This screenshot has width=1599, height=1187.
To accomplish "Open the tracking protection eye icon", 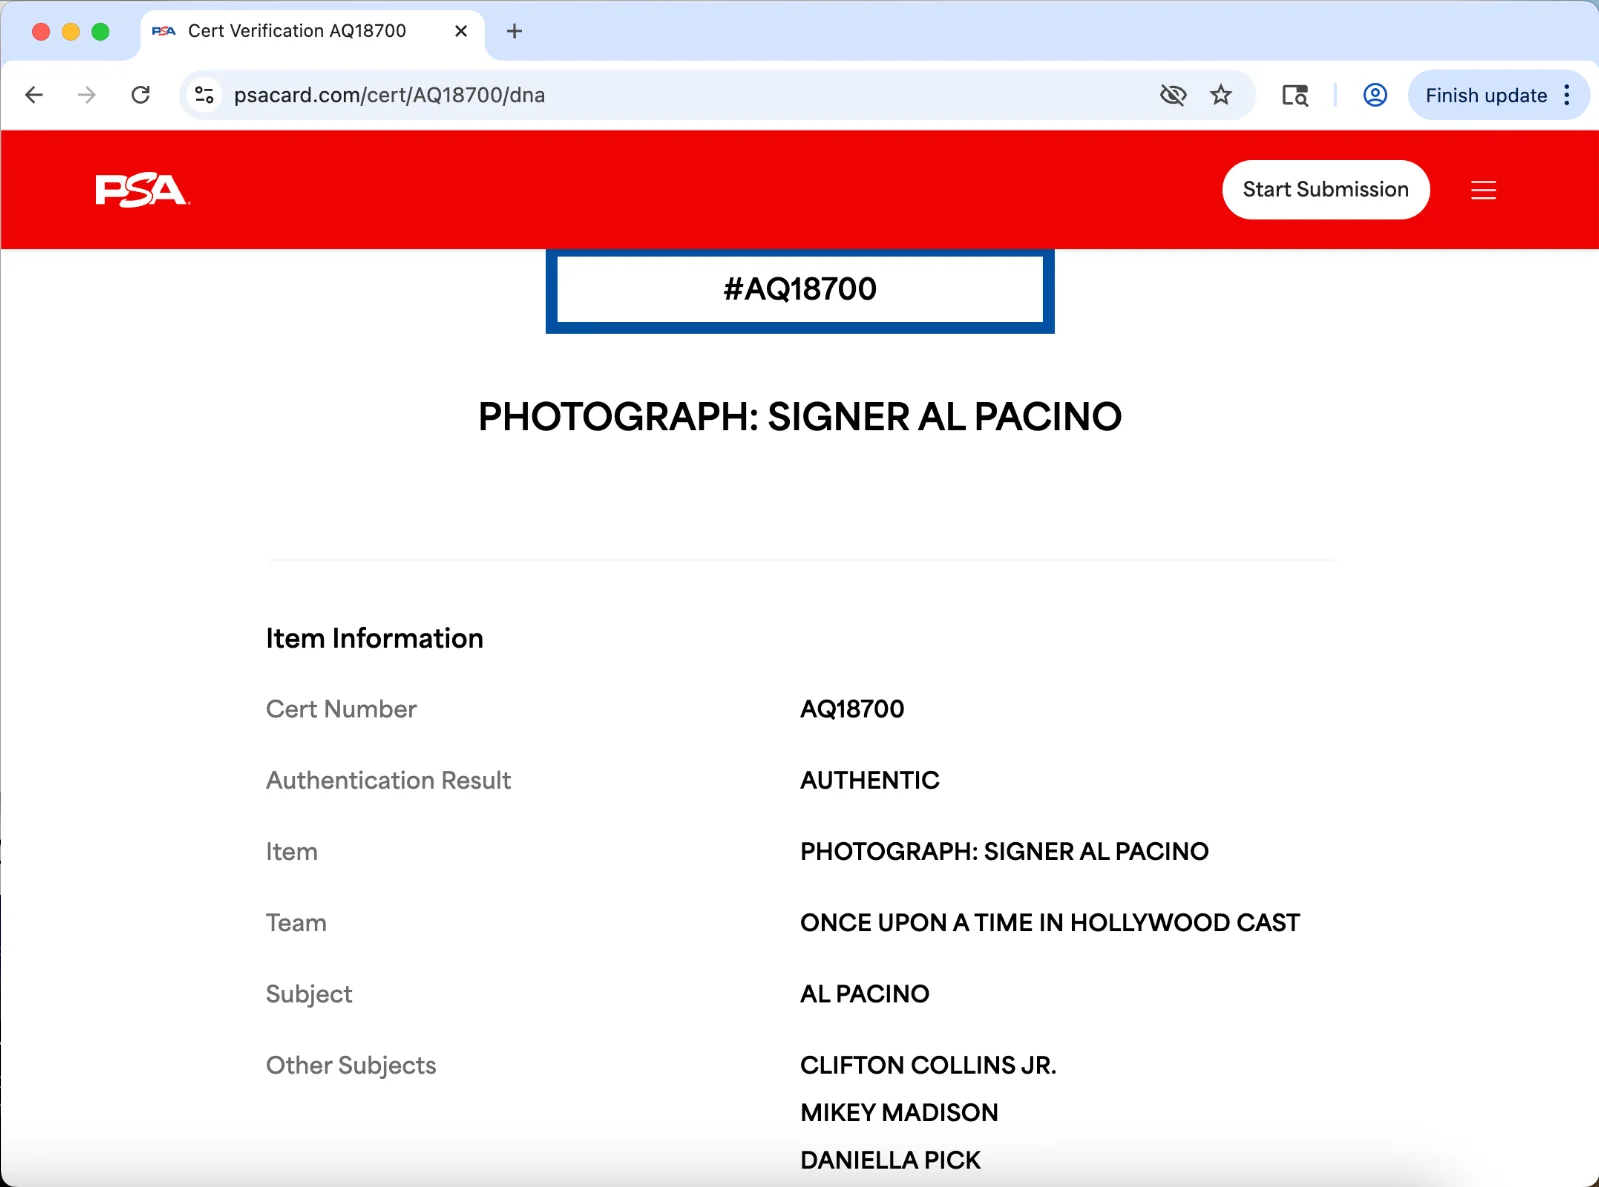I will pos(1173,95).
